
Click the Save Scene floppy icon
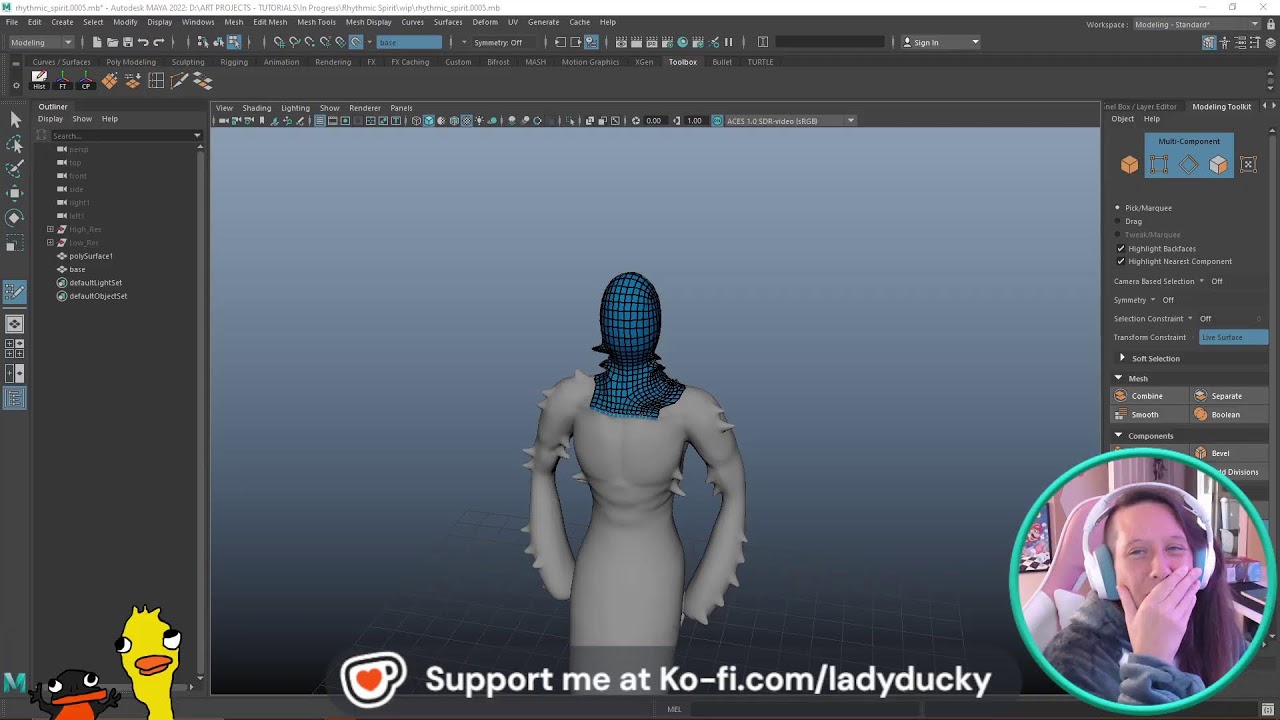tap(127, 42)
